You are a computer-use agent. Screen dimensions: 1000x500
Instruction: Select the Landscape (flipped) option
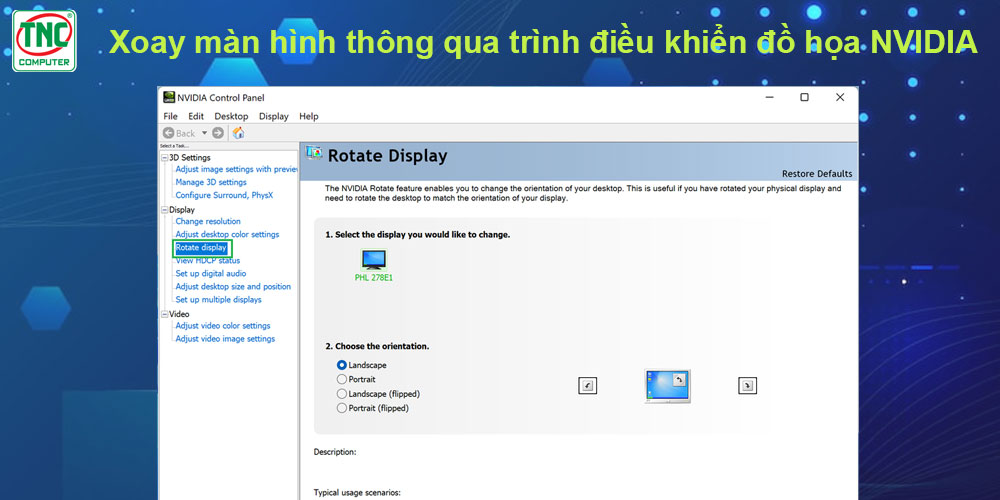(378, 394)
